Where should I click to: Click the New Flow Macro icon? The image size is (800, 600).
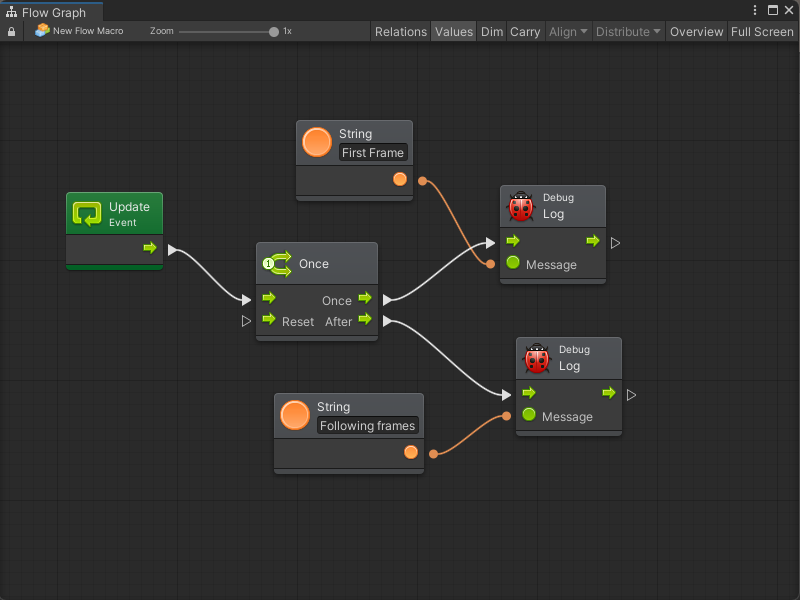(42, 31)
